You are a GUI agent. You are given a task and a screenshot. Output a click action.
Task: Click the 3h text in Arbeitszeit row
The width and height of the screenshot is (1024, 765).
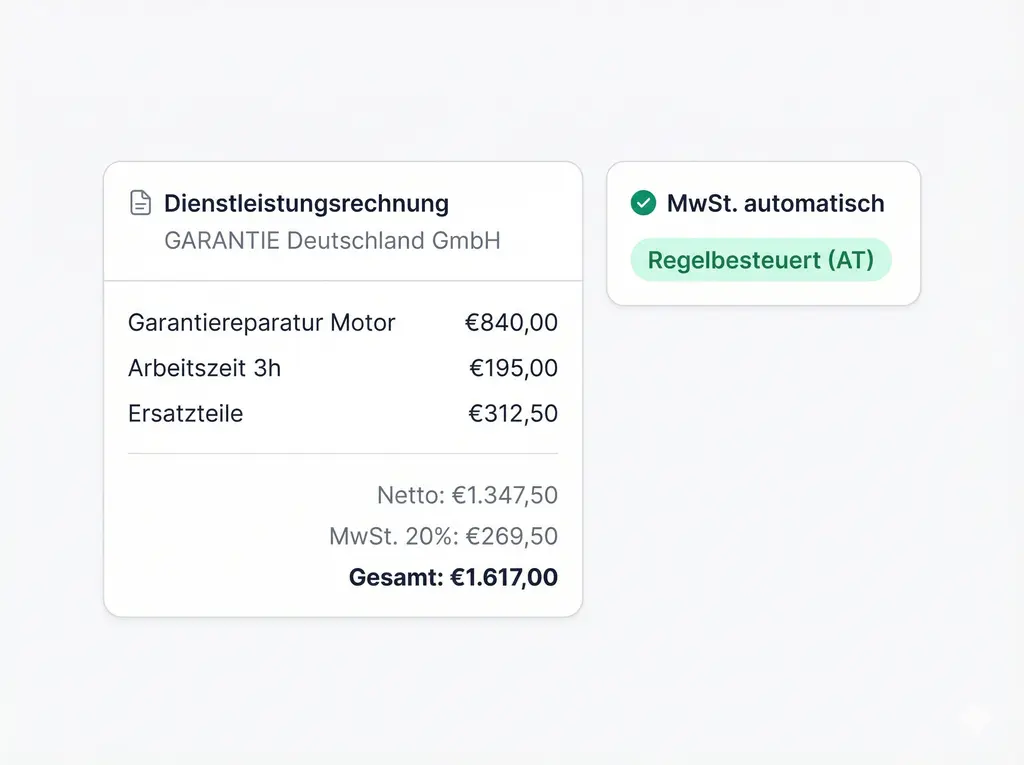(267, 368)
